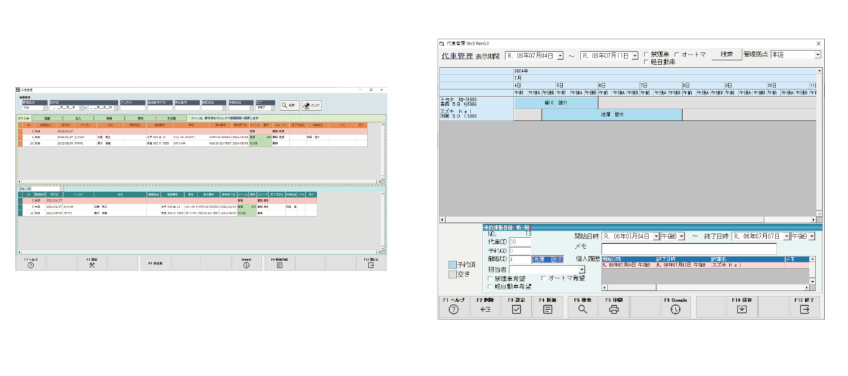Click the F6 印刷 printer icon
The width and height of the screenshot is (848, 376).
pyautogui.click(x=614, y=309)
